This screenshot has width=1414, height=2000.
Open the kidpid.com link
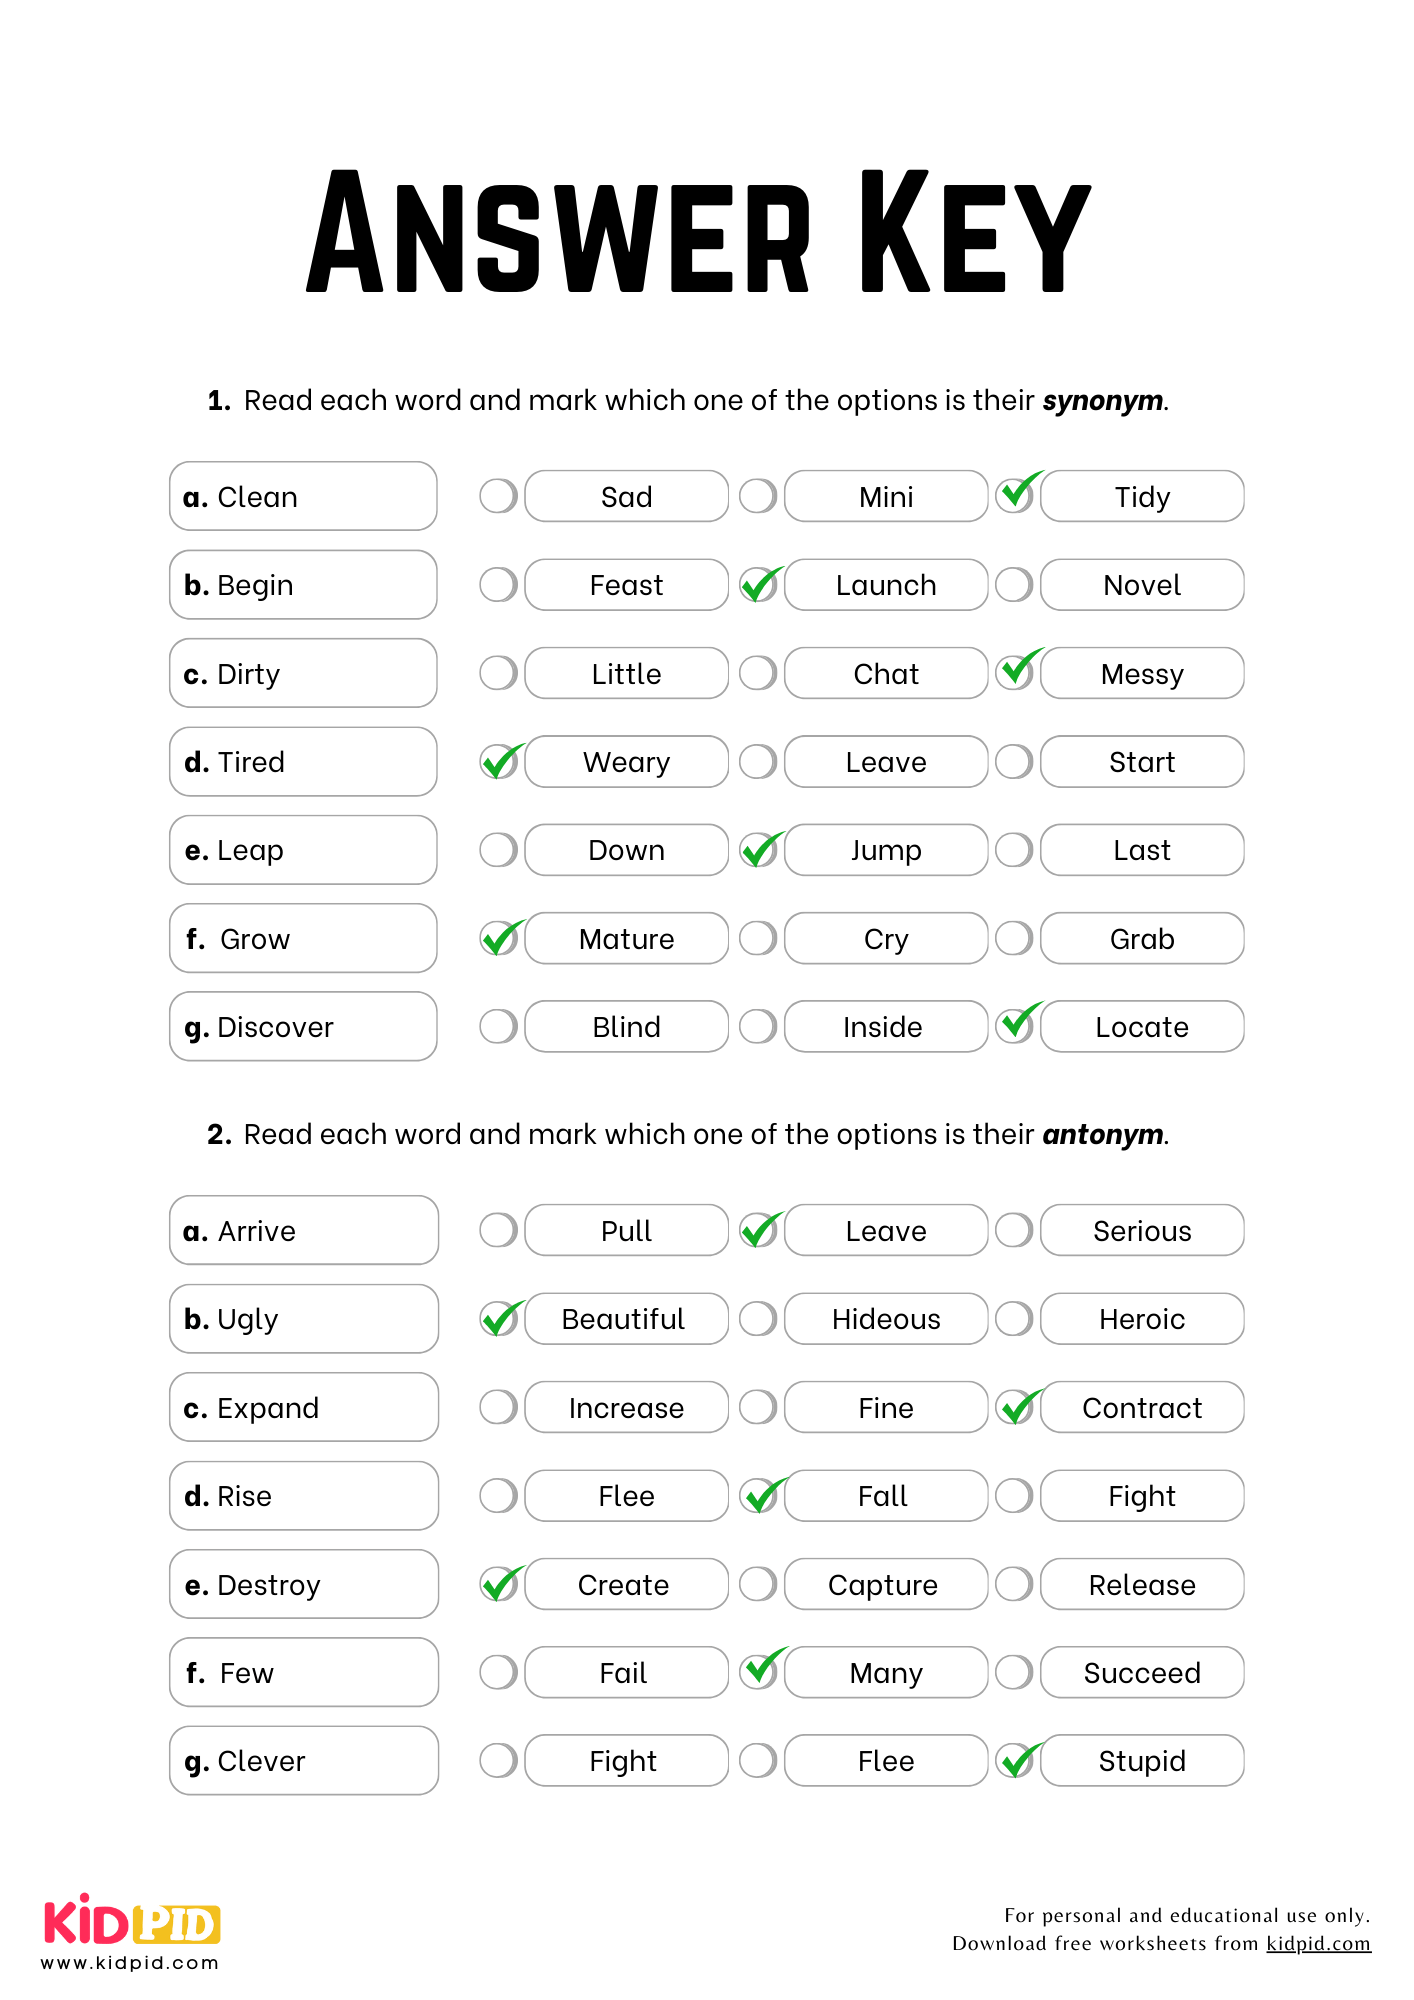(1318, 1943)
